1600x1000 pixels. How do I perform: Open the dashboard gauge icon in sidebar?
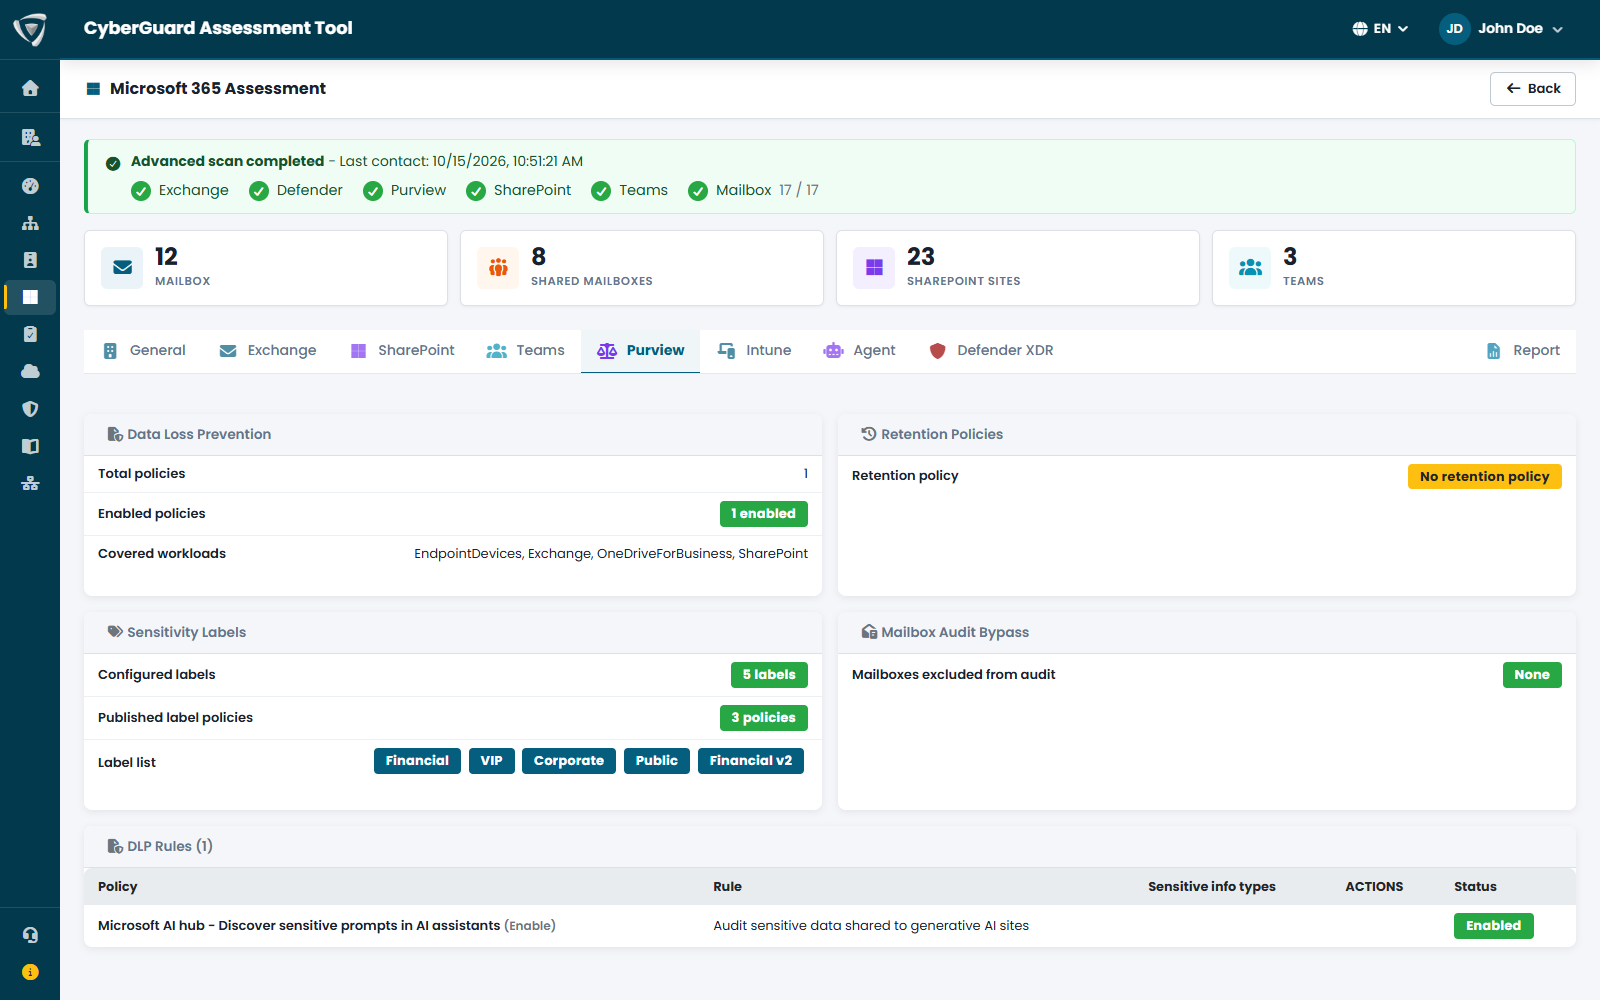30,186
